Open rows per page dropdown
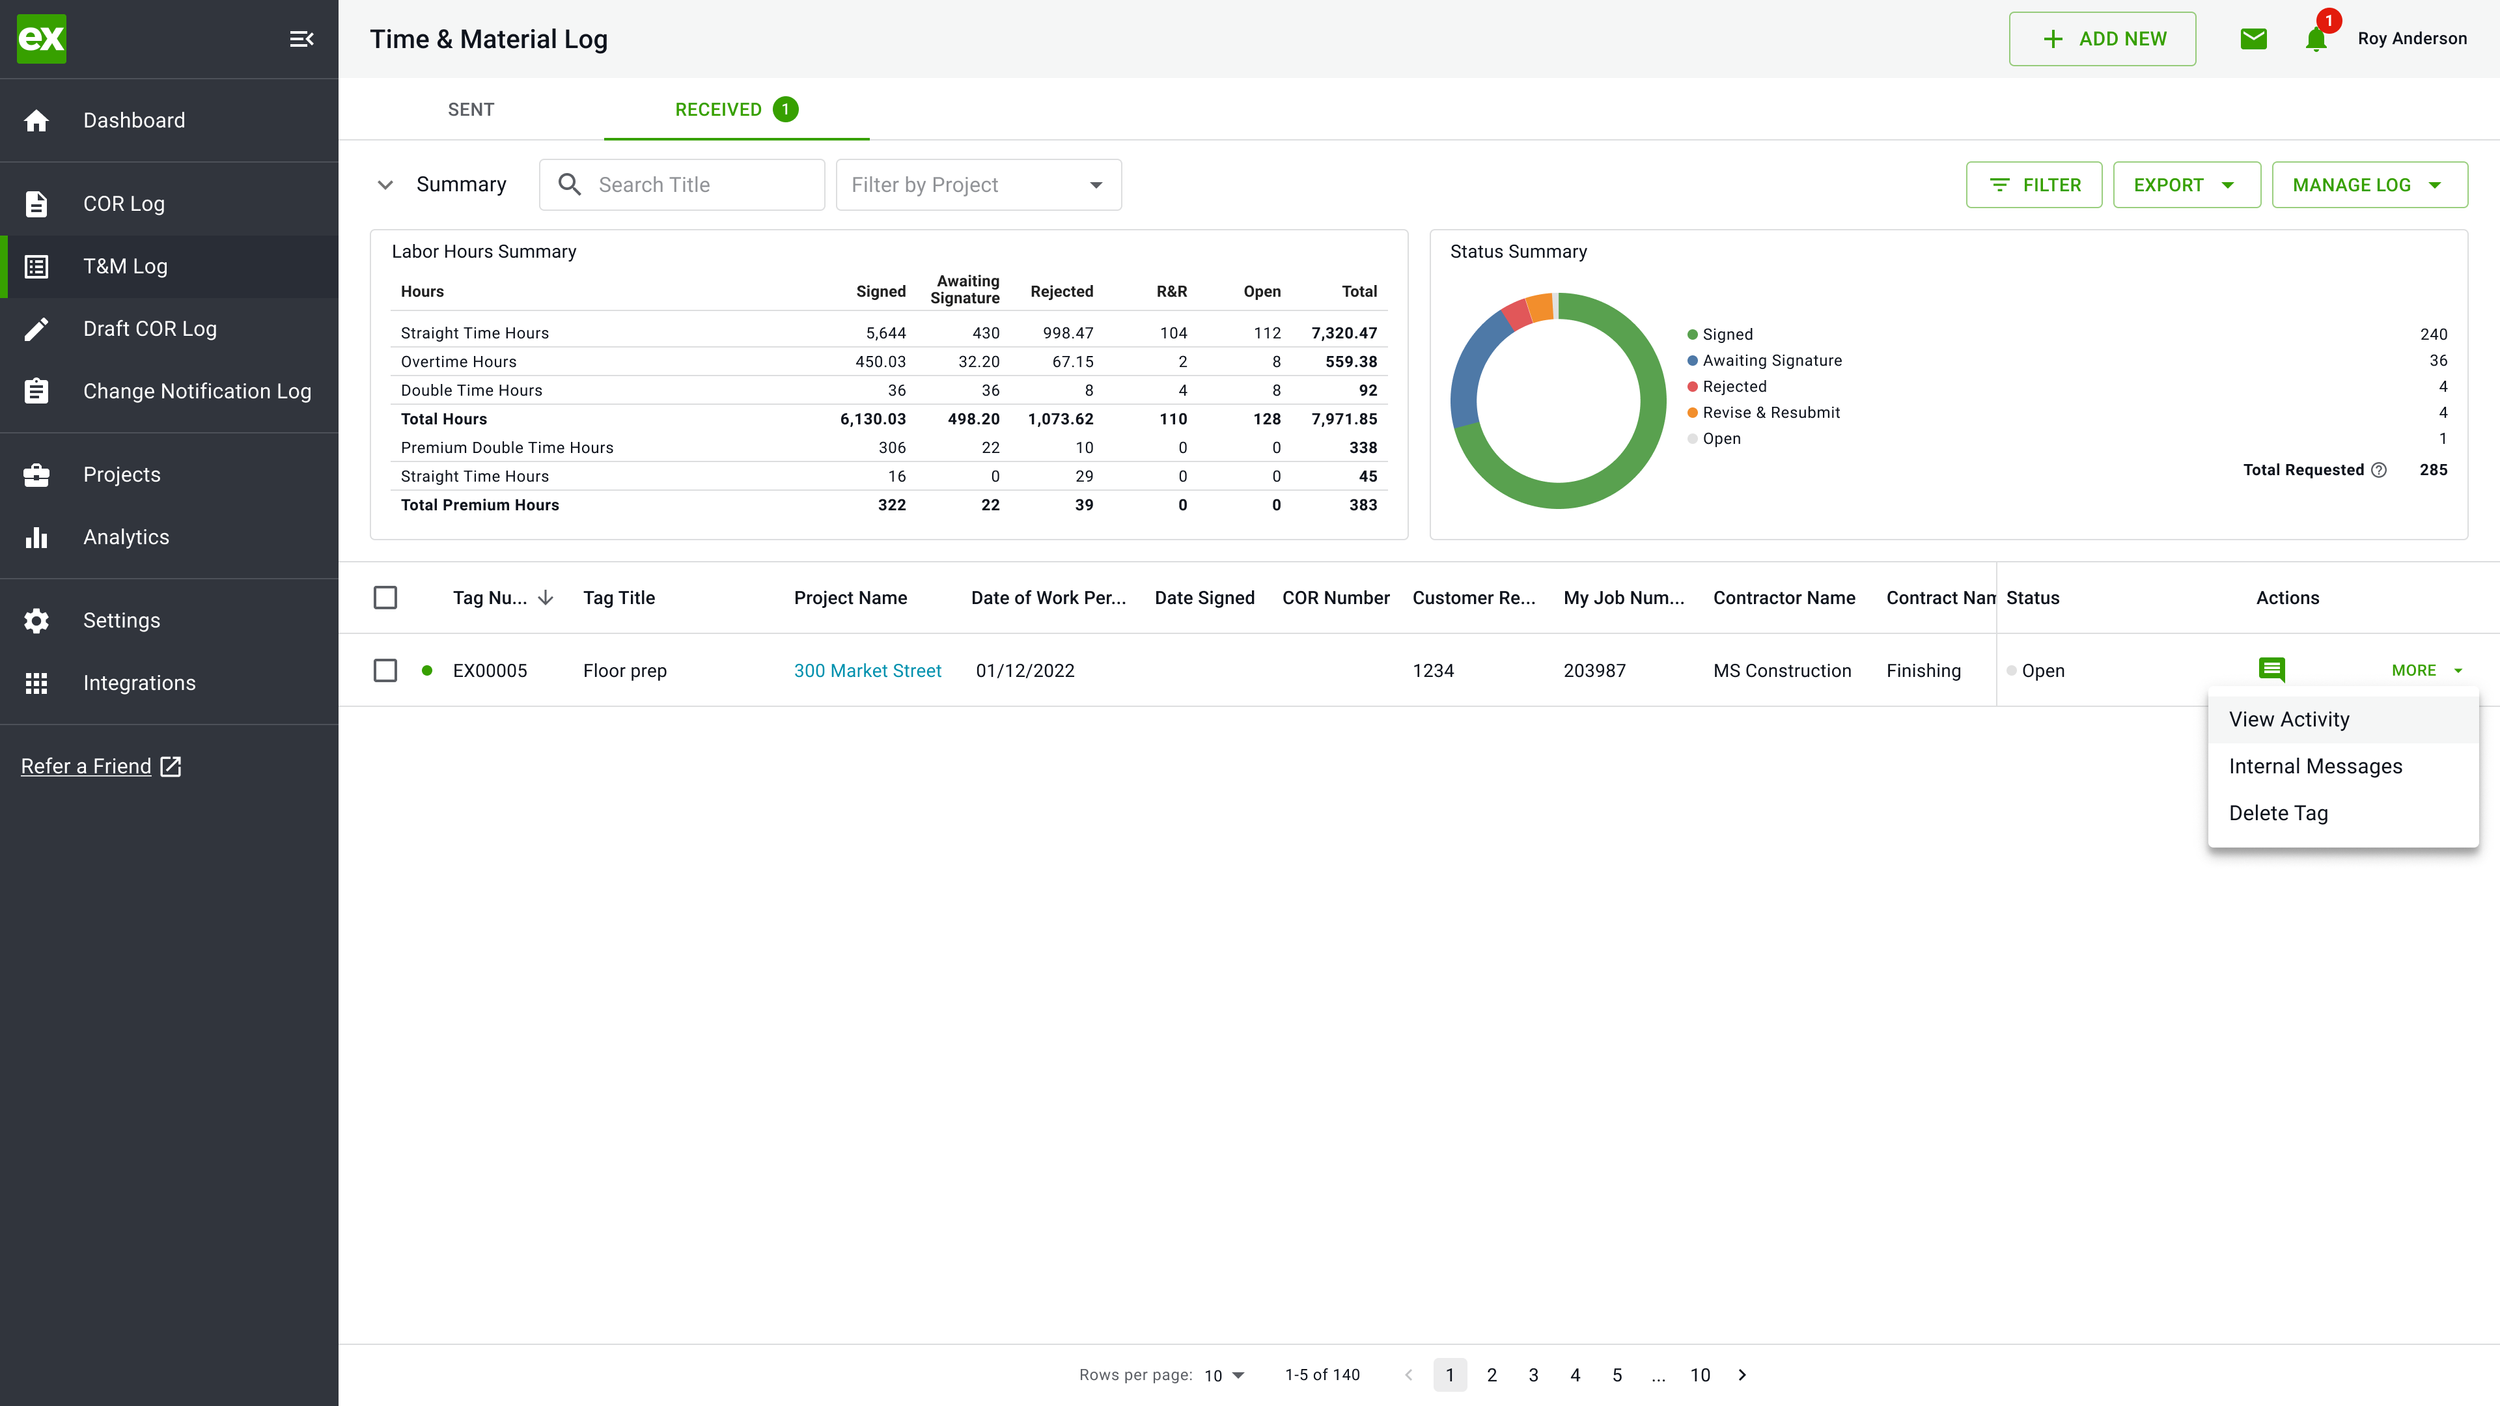The width and height of the screenshot is (2500, 1406). coord(1224,1375)
